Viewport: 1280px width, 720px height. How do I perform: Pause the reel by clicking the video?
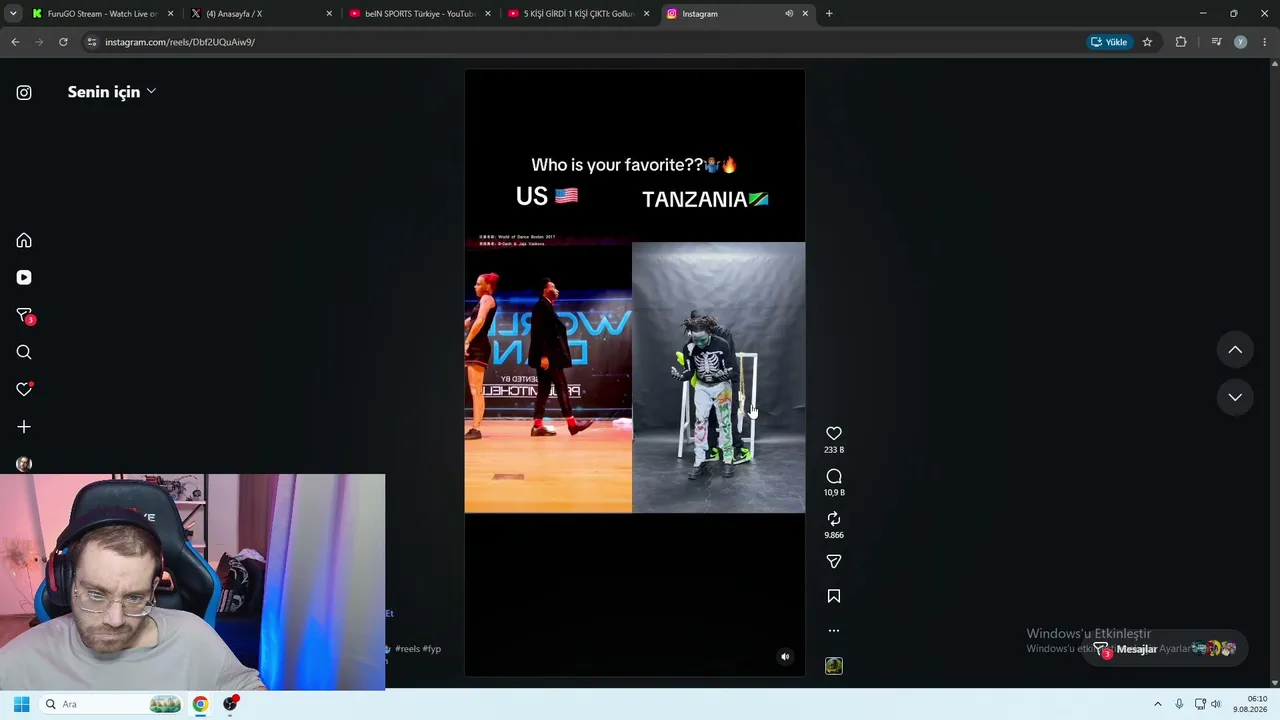(635, 372)
